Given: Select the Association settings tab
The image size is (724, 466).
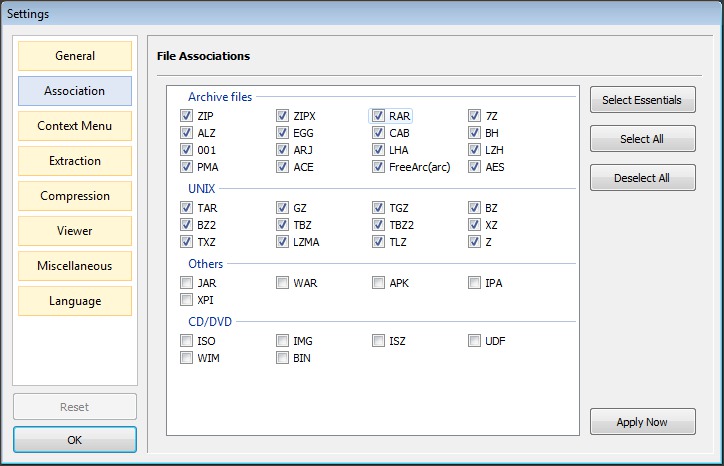Looking at the screenshot, I should point(75,91).
